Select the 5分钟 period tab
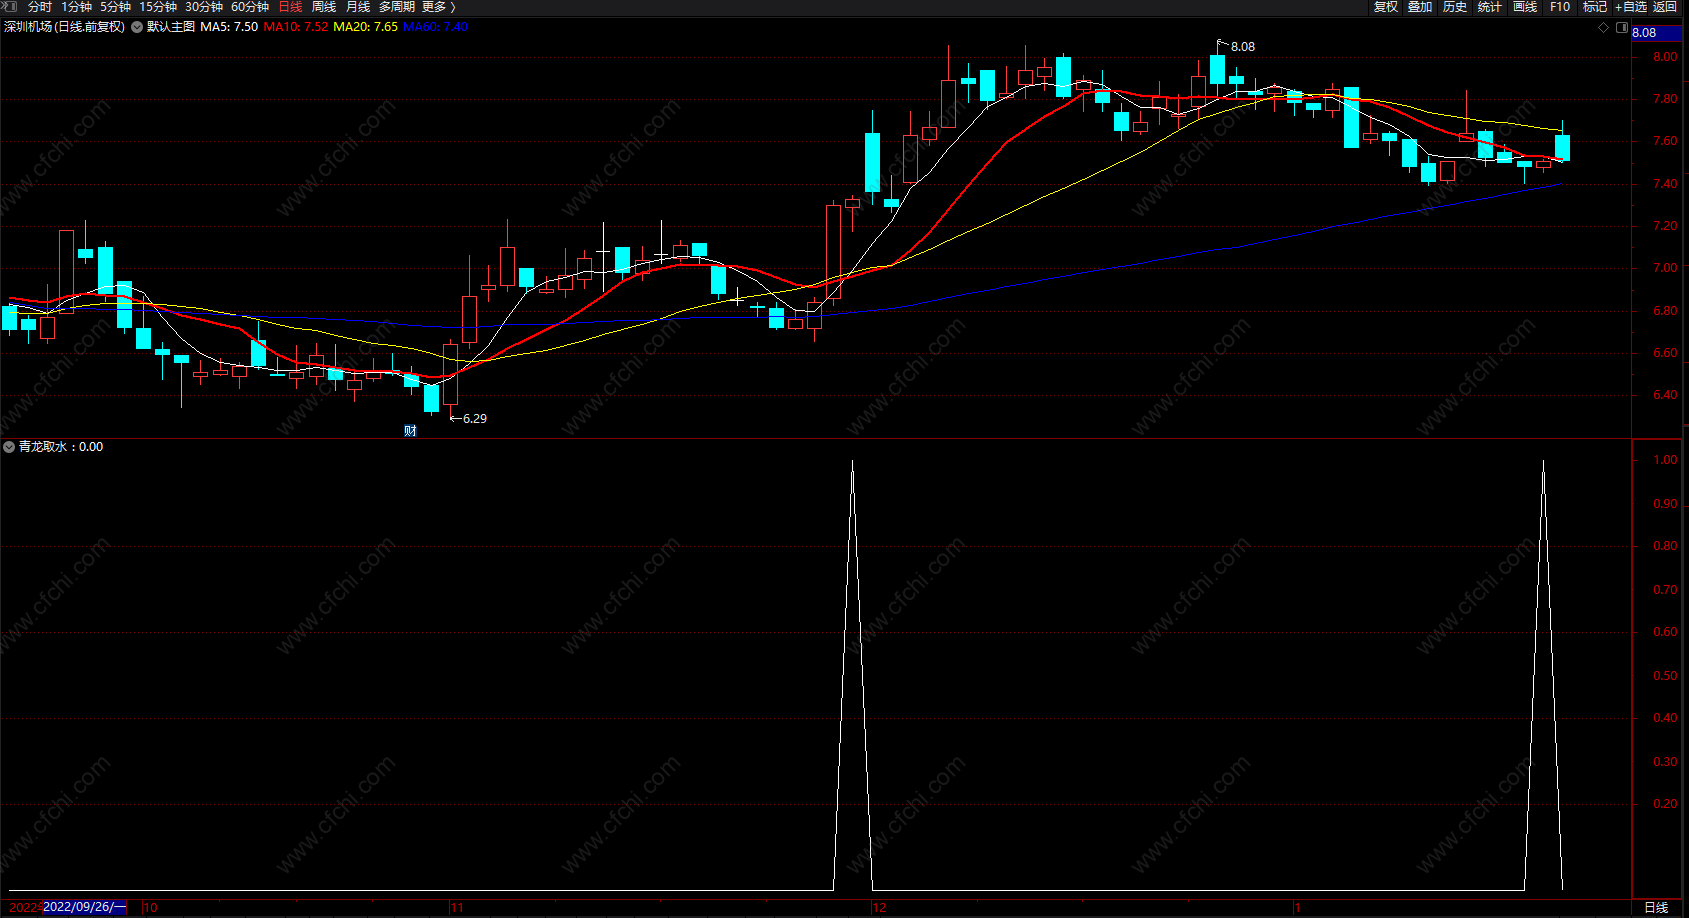1689x918 pixels. [115, 7]
